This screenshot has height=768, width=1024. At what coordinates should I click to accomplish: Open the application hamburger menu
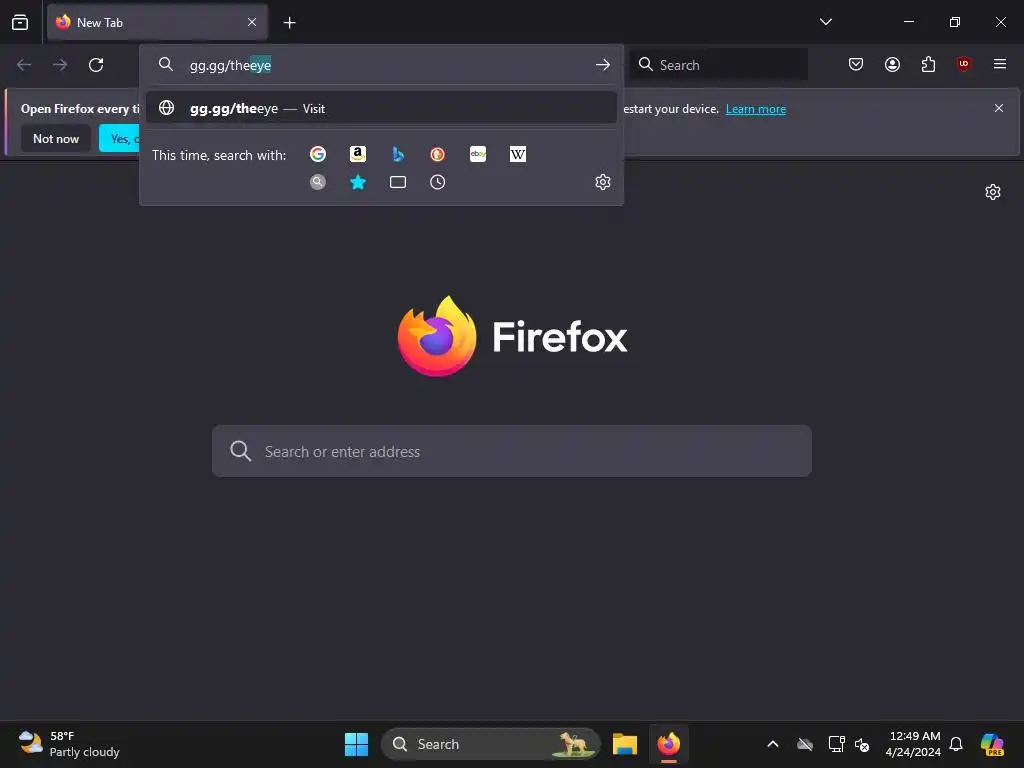coord(1000,64)
